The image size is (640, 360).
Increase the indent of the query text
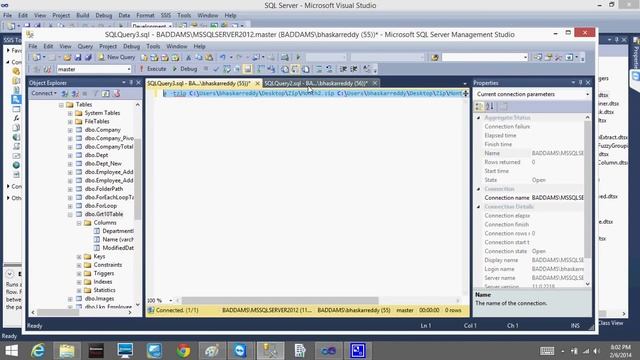coord(354,69)
